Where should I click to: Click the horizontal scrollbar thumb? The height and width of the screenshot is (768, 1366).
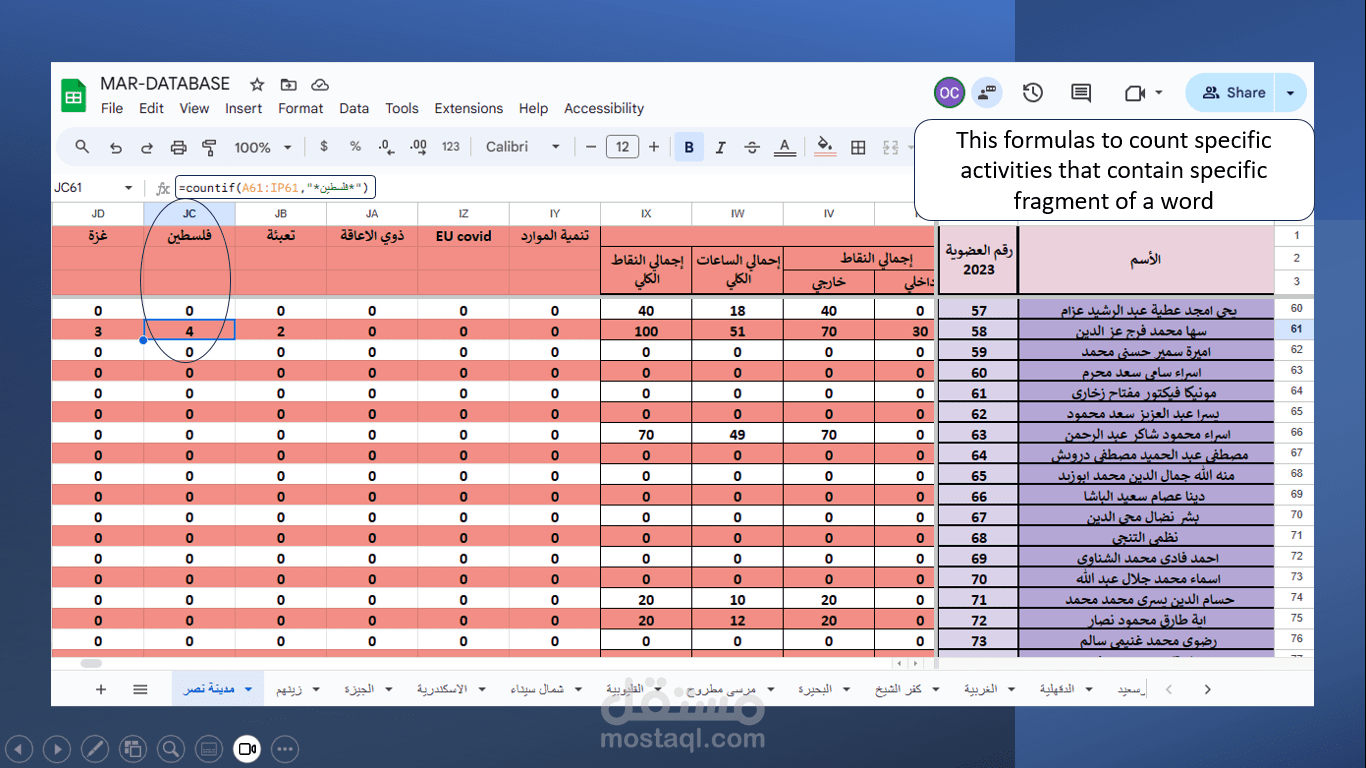pos(91,662)
